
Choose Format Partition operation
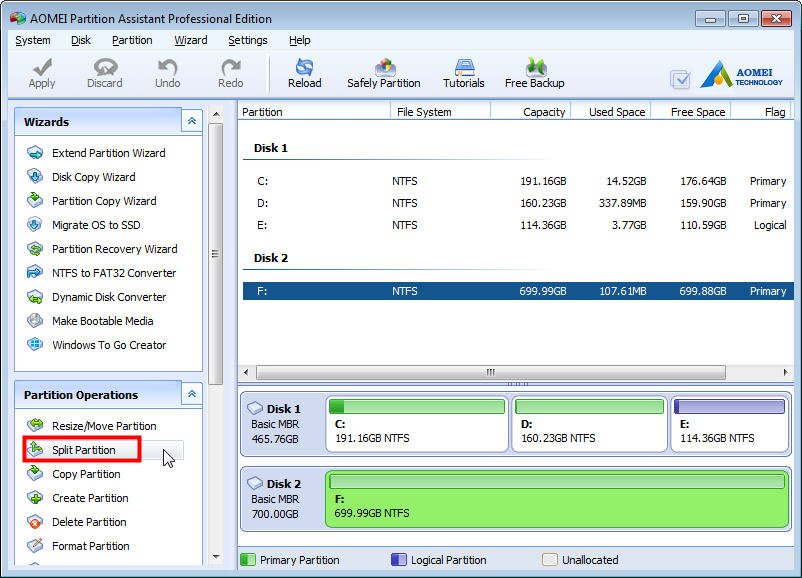[91, 546]
